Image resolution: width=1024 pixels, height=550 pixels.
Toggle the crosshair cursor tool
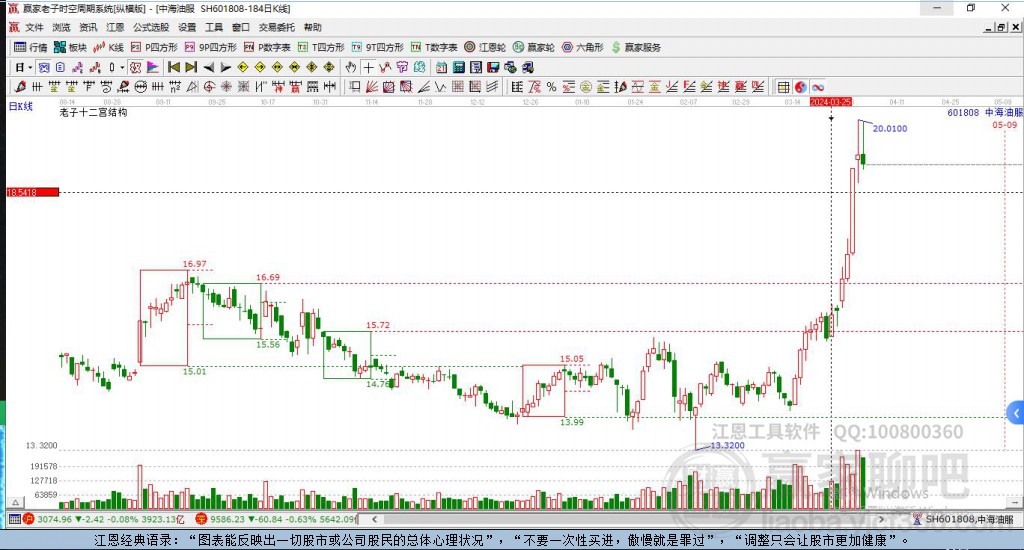[368, 67]
